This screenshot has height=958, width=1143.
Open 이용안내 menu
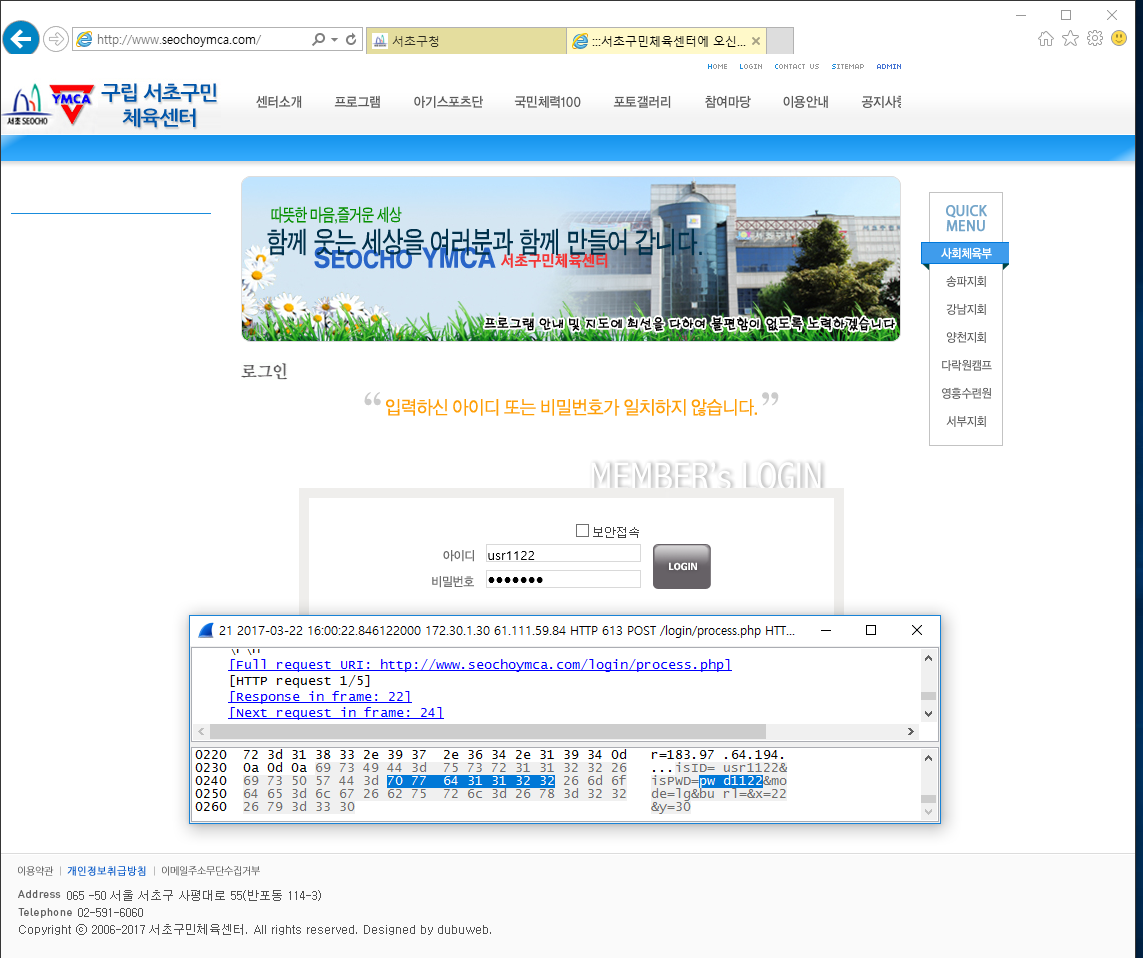805,102
